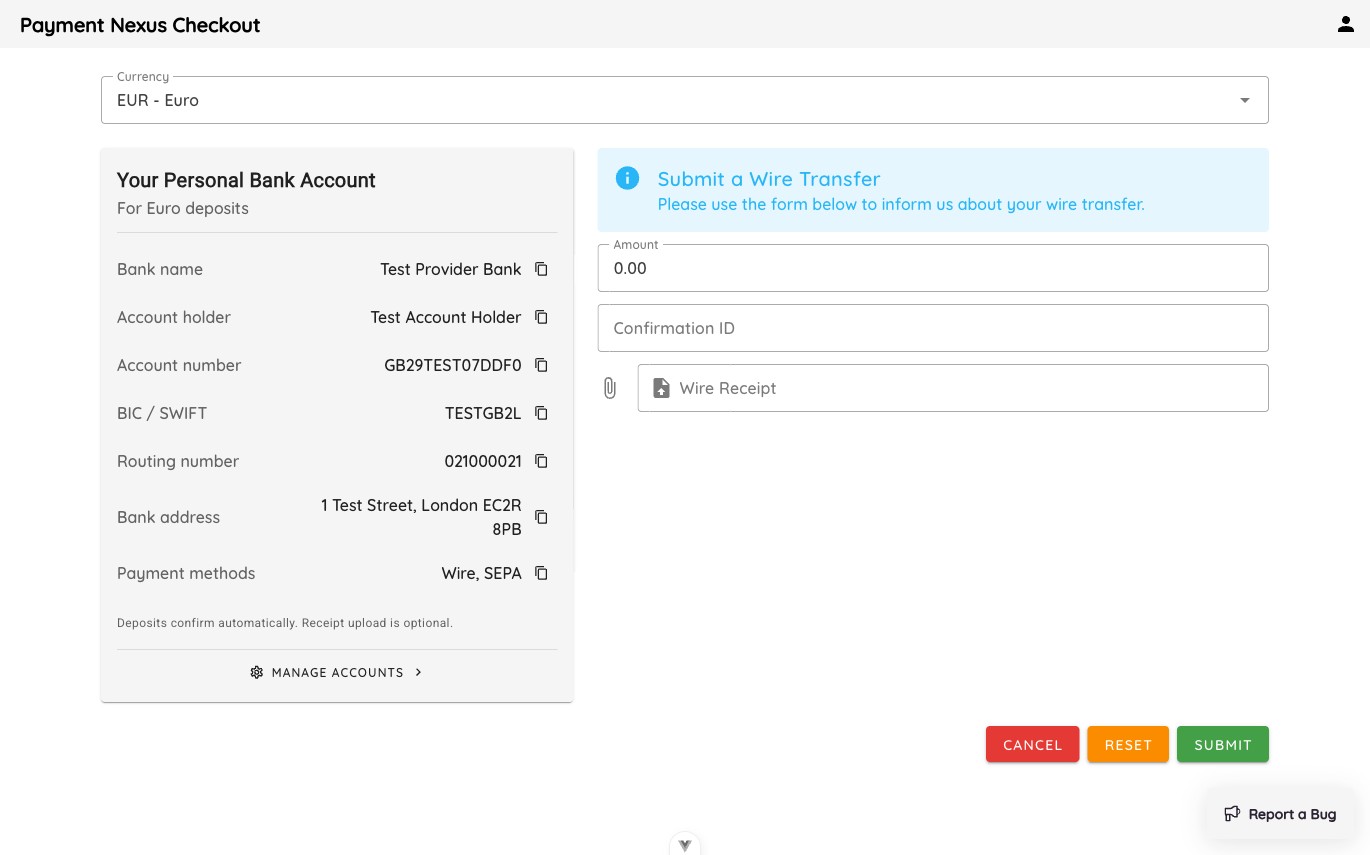Click the TESTGB2L code text
1370x855 pixels.
pos(483,413)
